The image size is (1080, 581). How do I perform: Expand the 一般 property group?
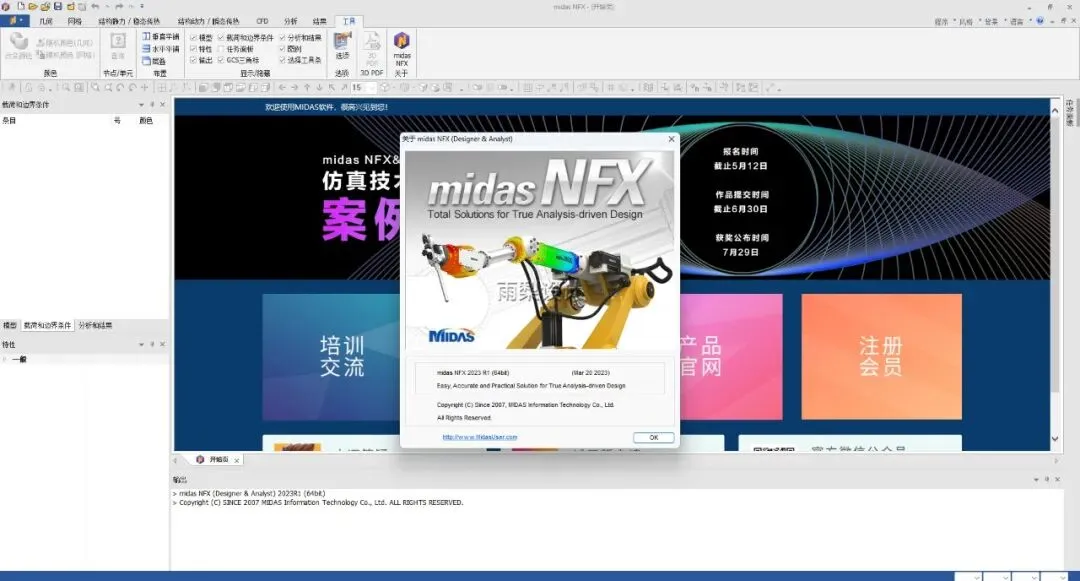pos(5,359)
